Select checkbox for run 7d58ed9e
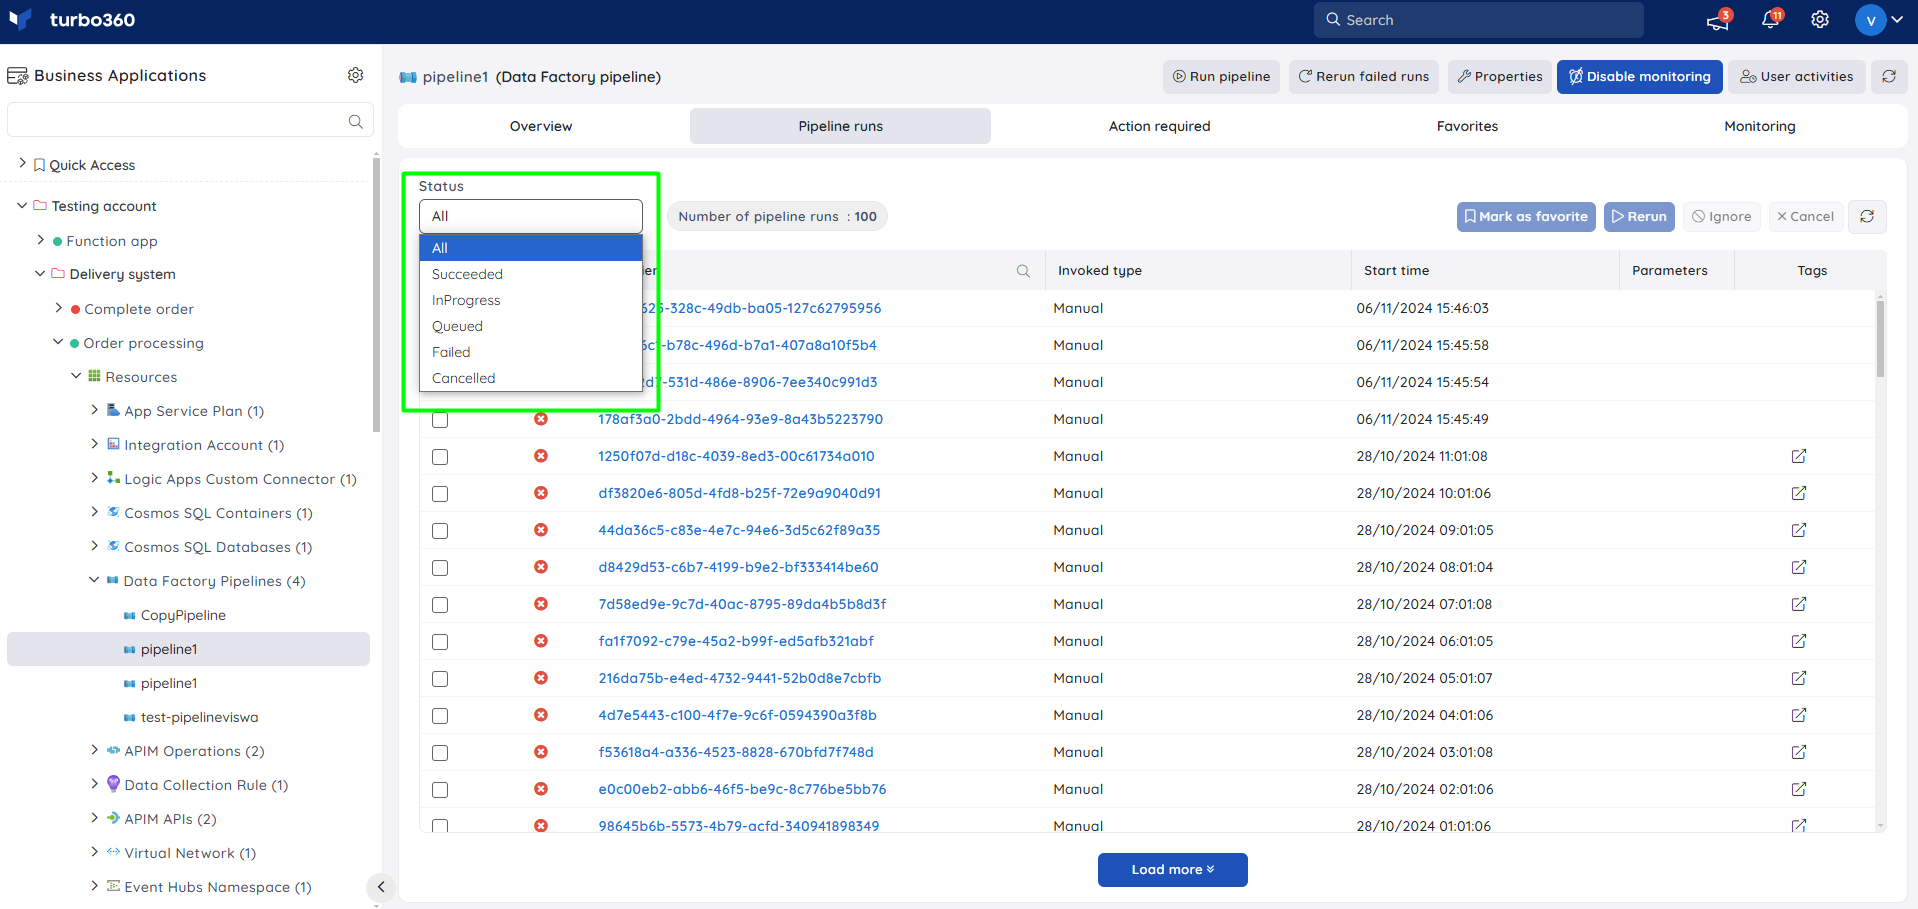 [440, 605]
